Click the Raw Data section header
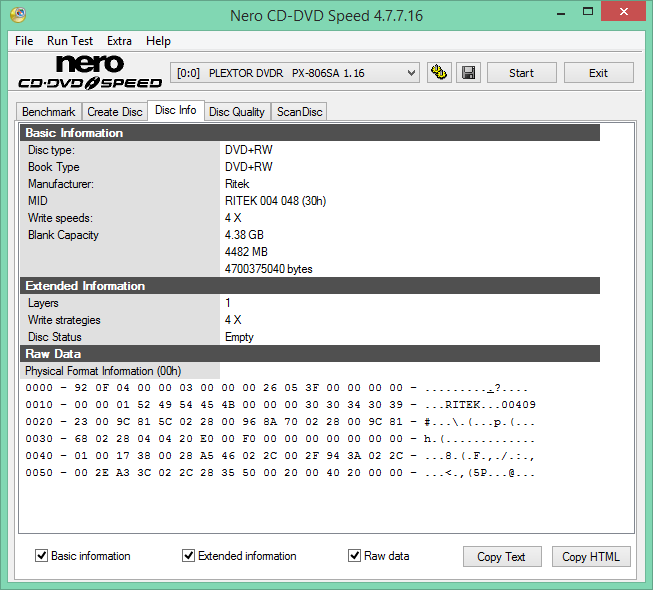This screenshot has width=653, height=590. [310, 354]
